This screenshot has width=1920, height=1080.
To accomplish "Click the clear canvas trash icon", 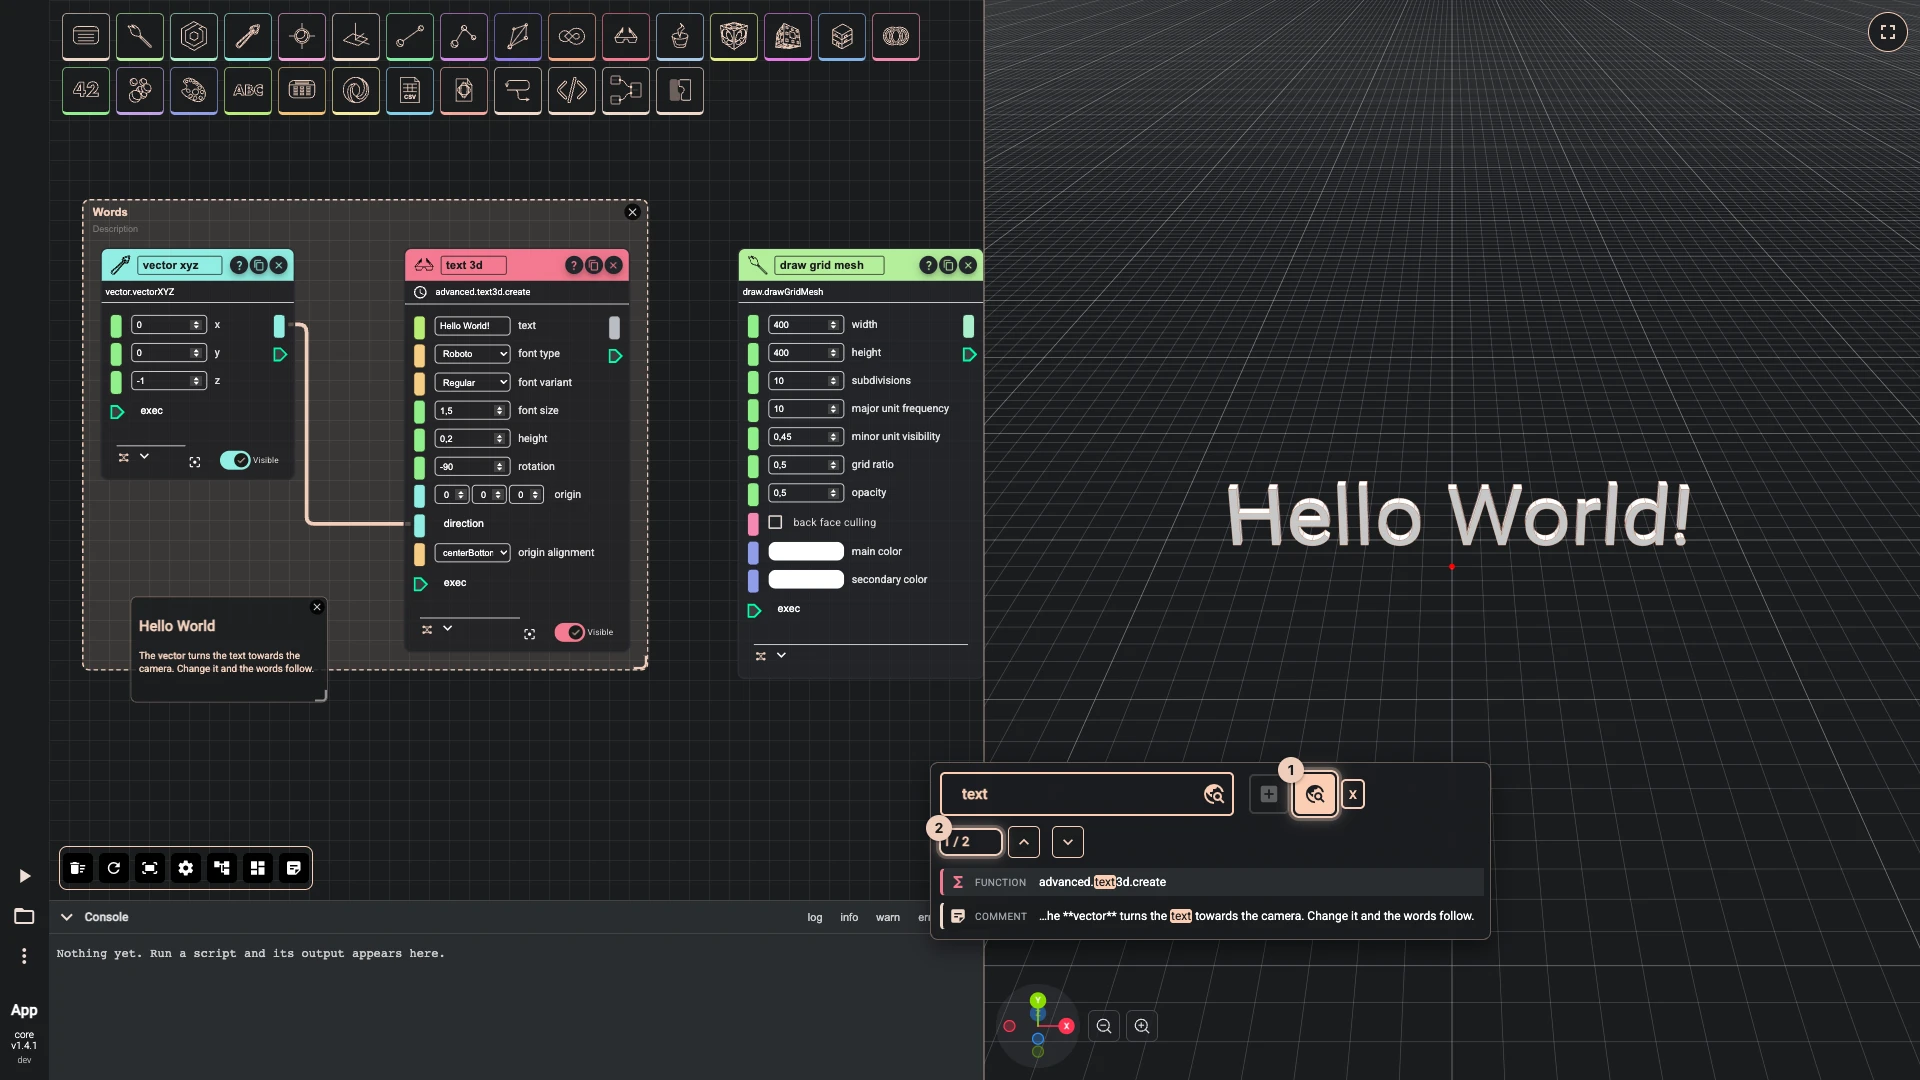I will pyautogui.click(x=78, y=868).
